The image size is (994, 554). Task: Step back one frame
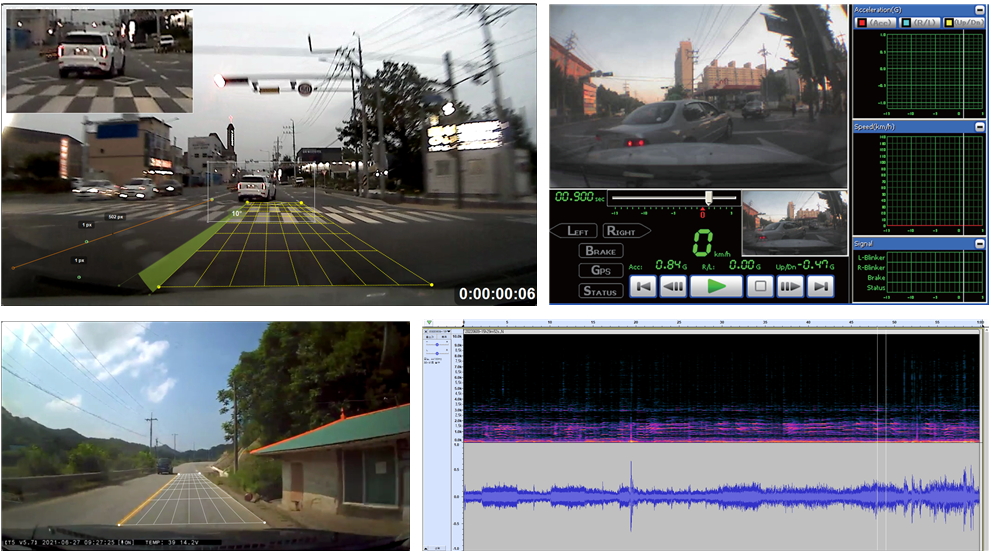tap(674, 287)
